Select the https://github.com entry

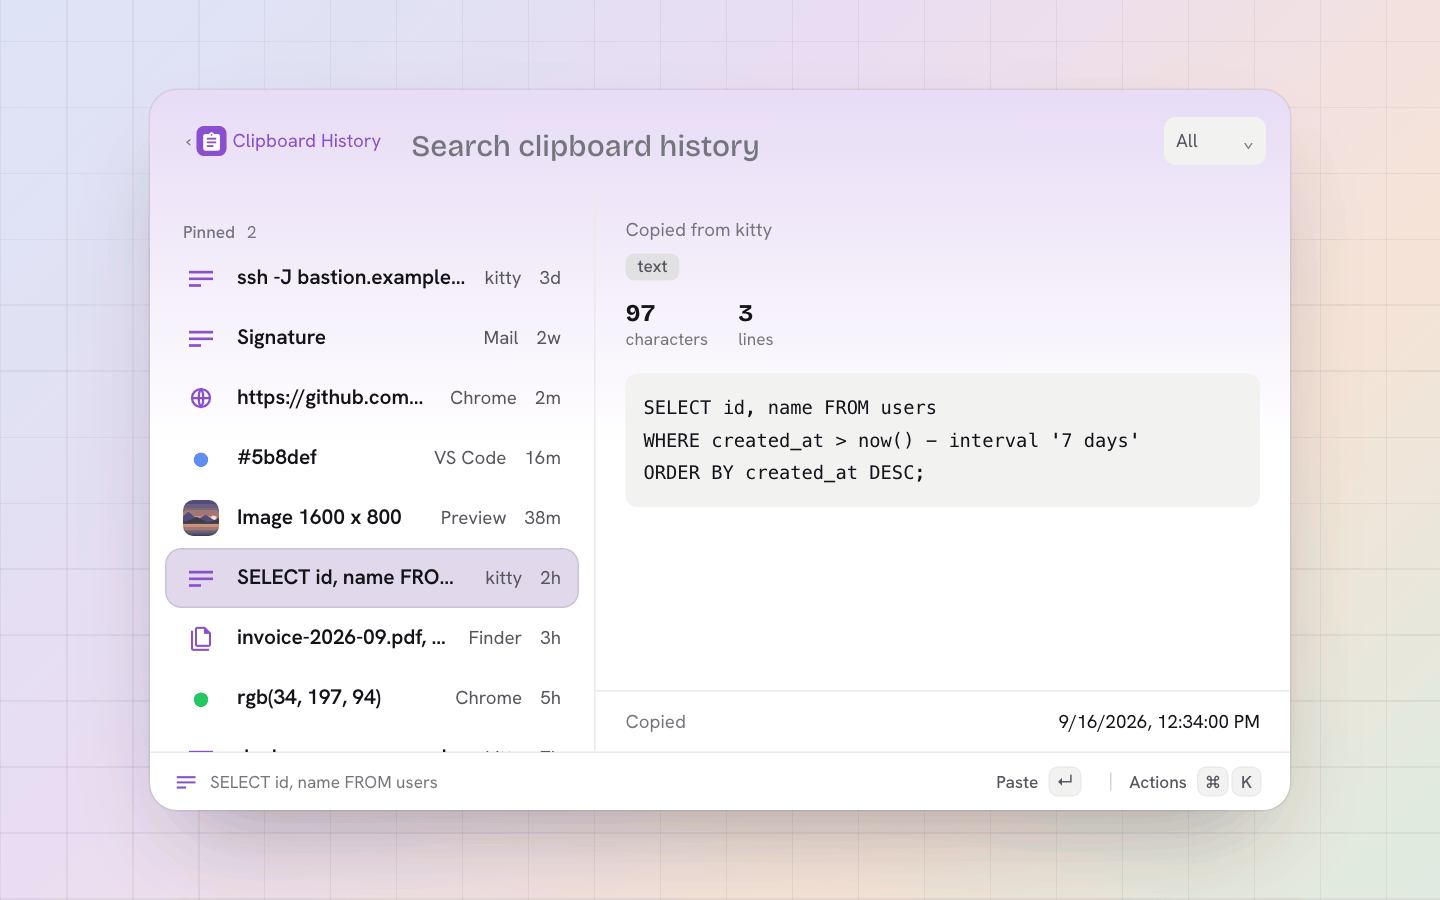click(x=372, y=398)
